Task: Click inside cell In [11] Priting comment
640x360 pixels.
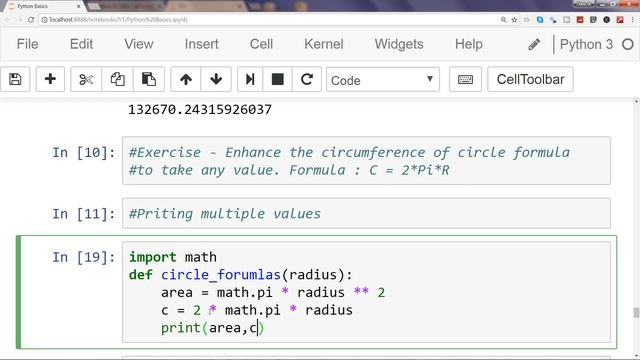Action: point(366,213)
